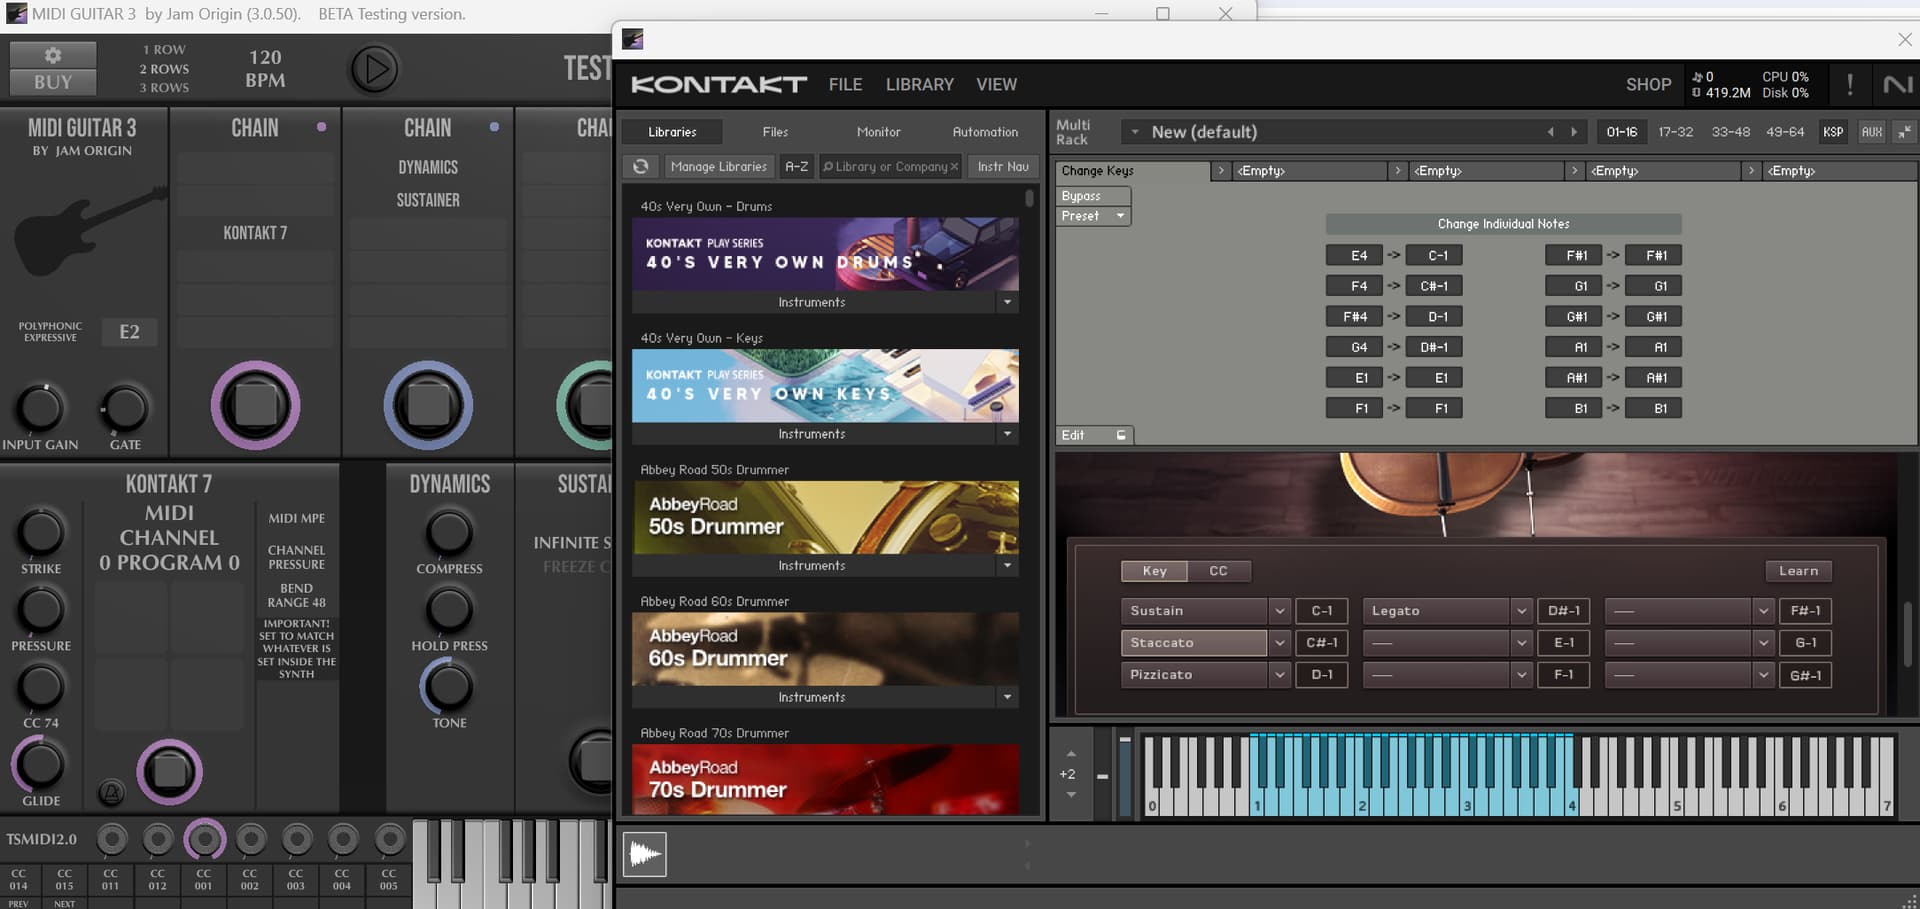Click the waveform icon in Kontakt footer
This screenshot has height=909, width=1920.
tap(645, 854)
